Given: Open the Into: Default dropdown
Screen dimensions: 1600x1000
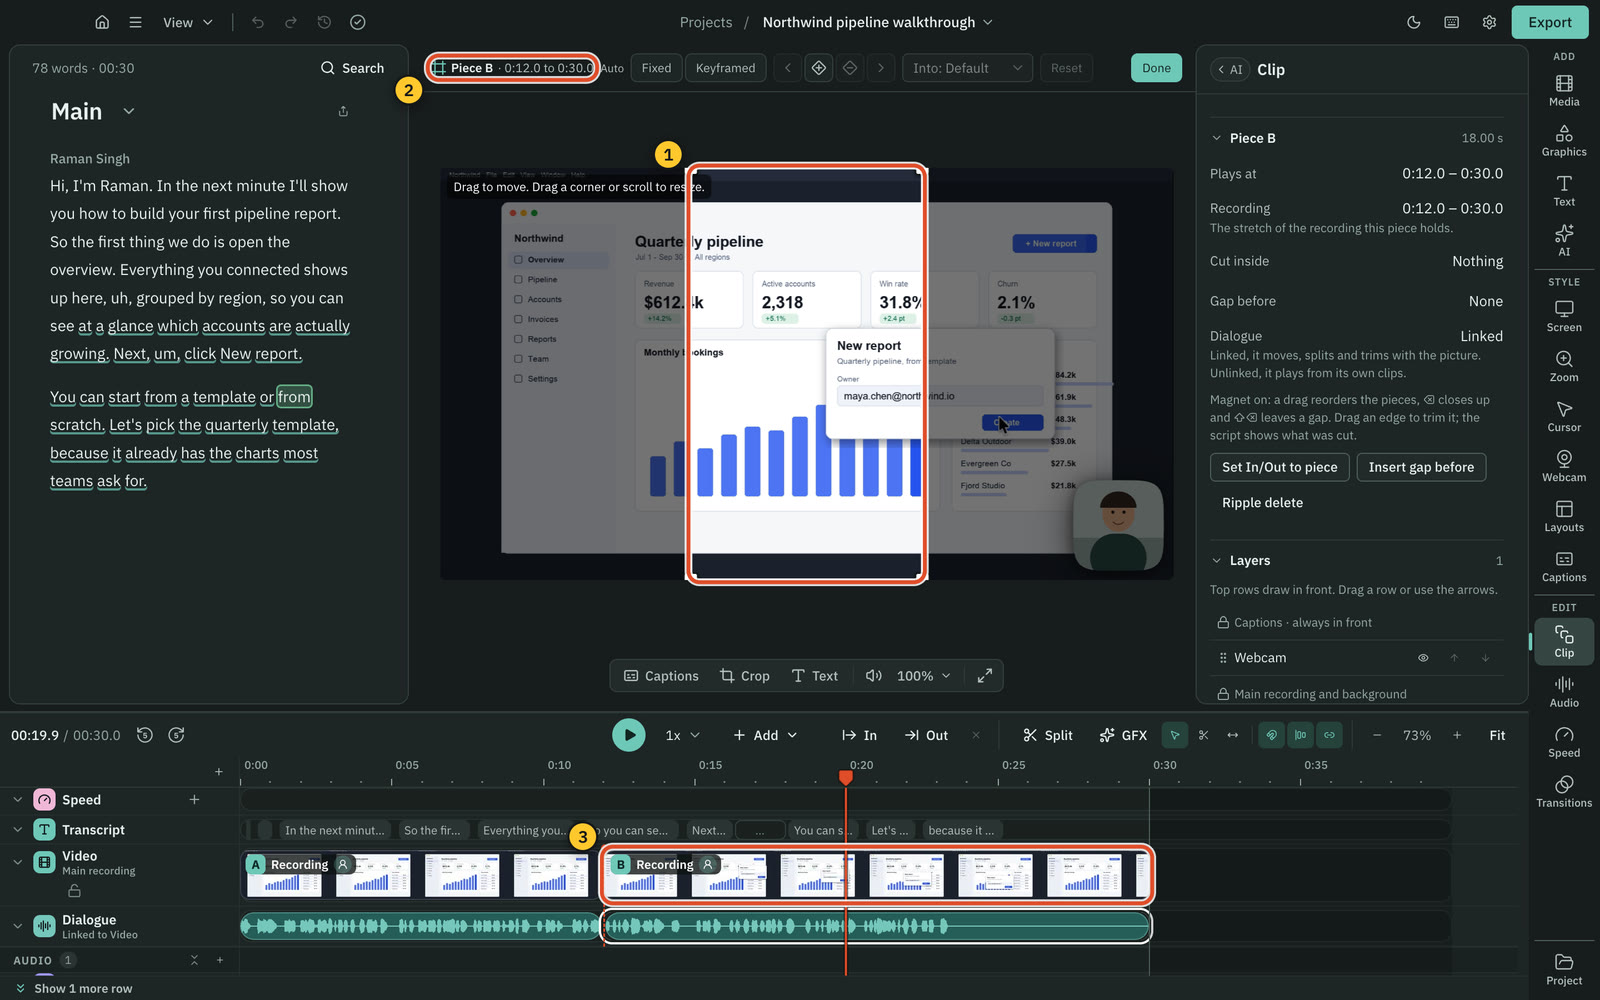Looking at the screenshot, I should [968, 68].
